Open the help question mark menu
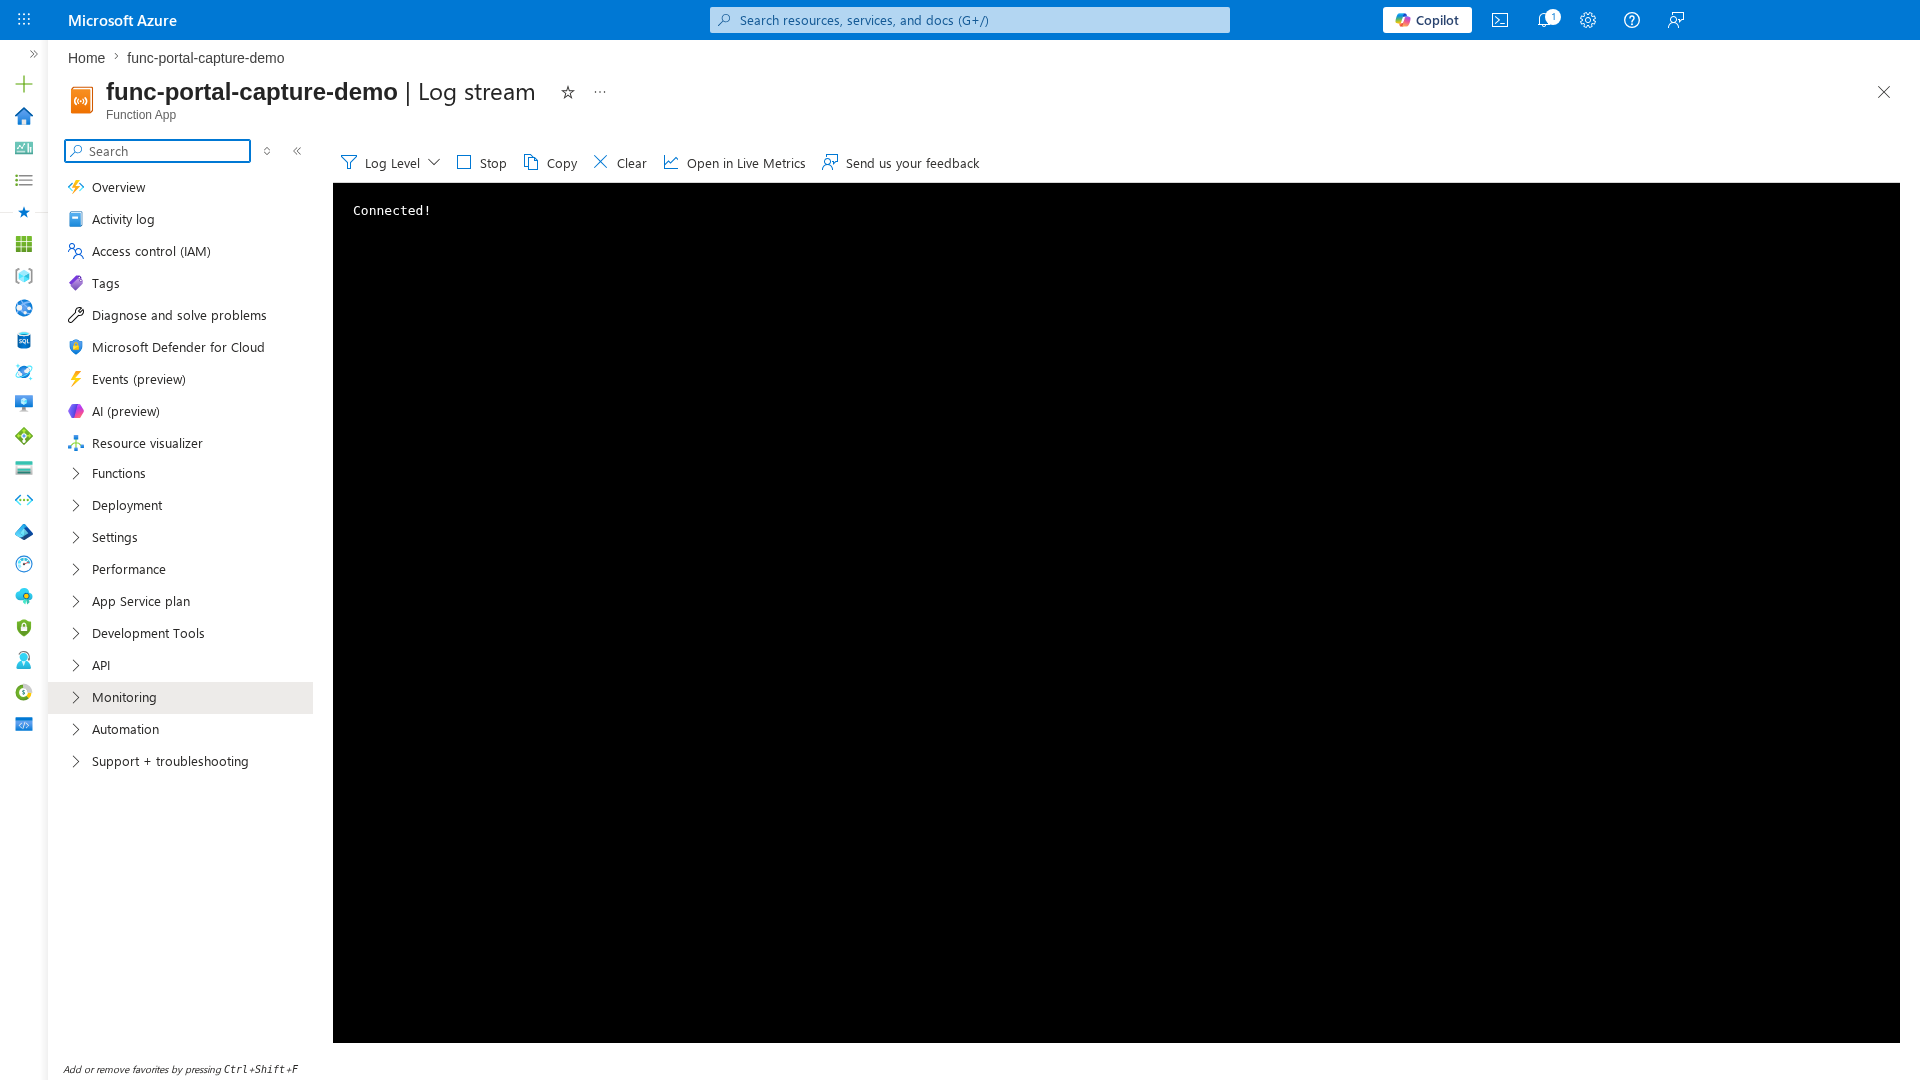 pos(1632,20)
